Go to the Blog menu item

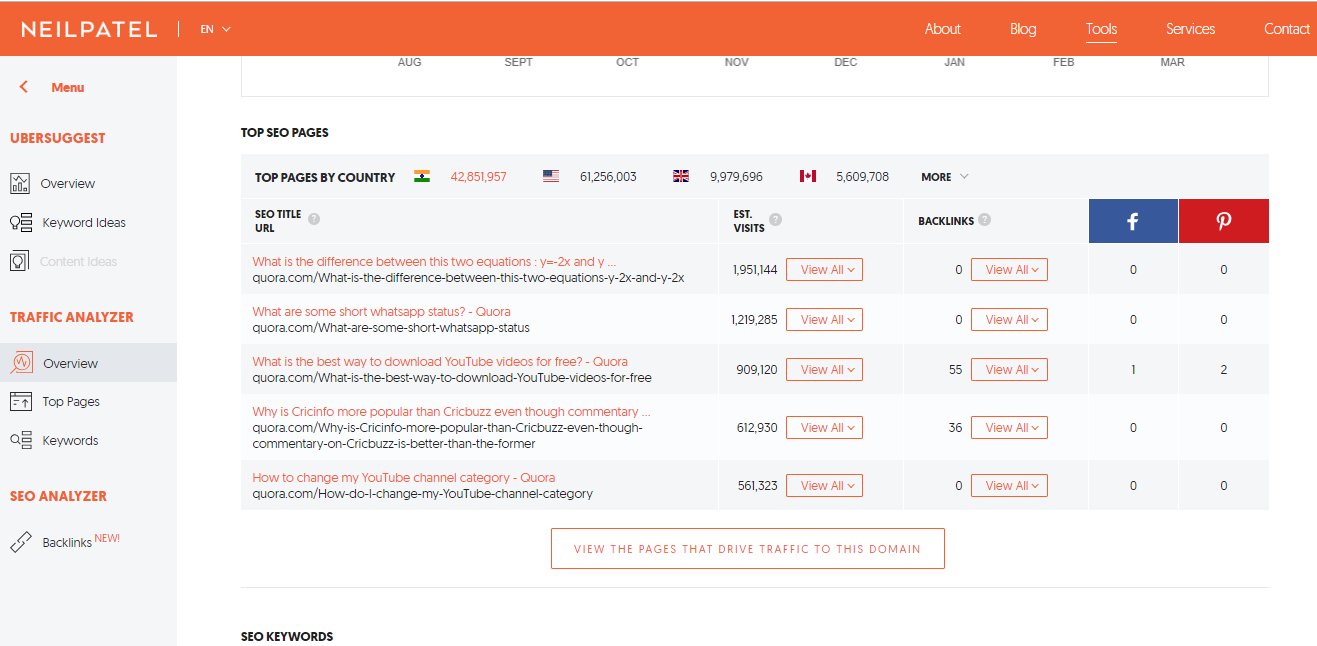pos(1023,29)
